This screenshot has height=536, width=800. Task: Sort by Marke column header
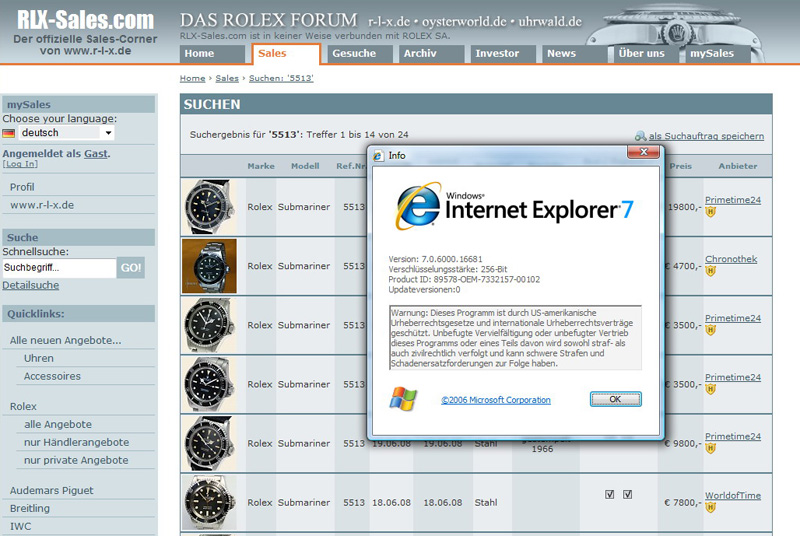point(261,166)
